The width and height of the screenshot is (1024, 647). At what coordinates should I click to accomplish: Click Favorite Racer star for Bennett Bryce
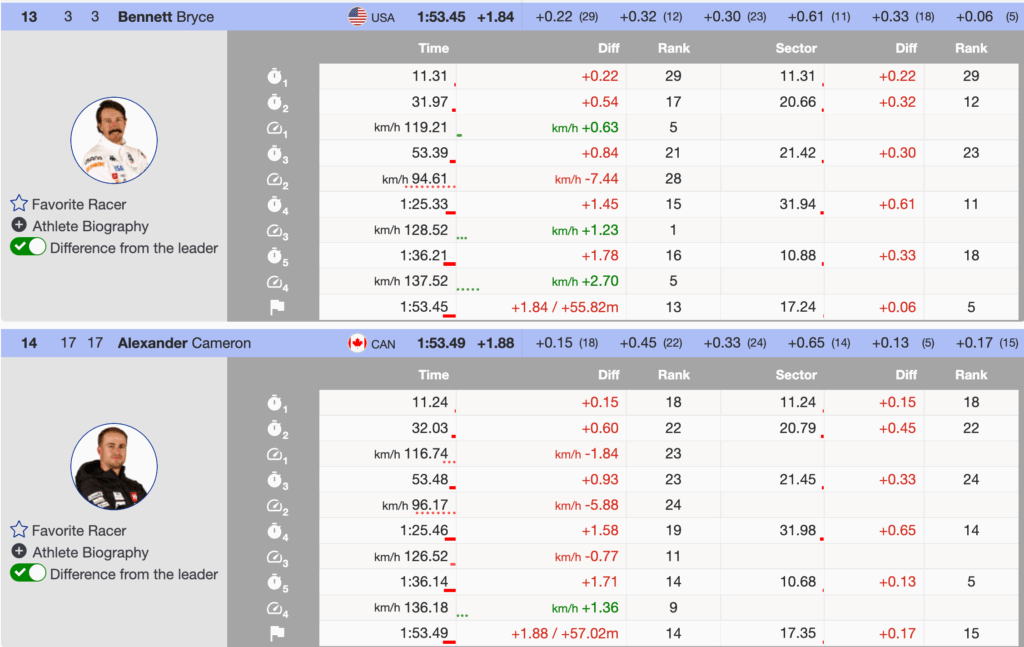click(19, 204)
